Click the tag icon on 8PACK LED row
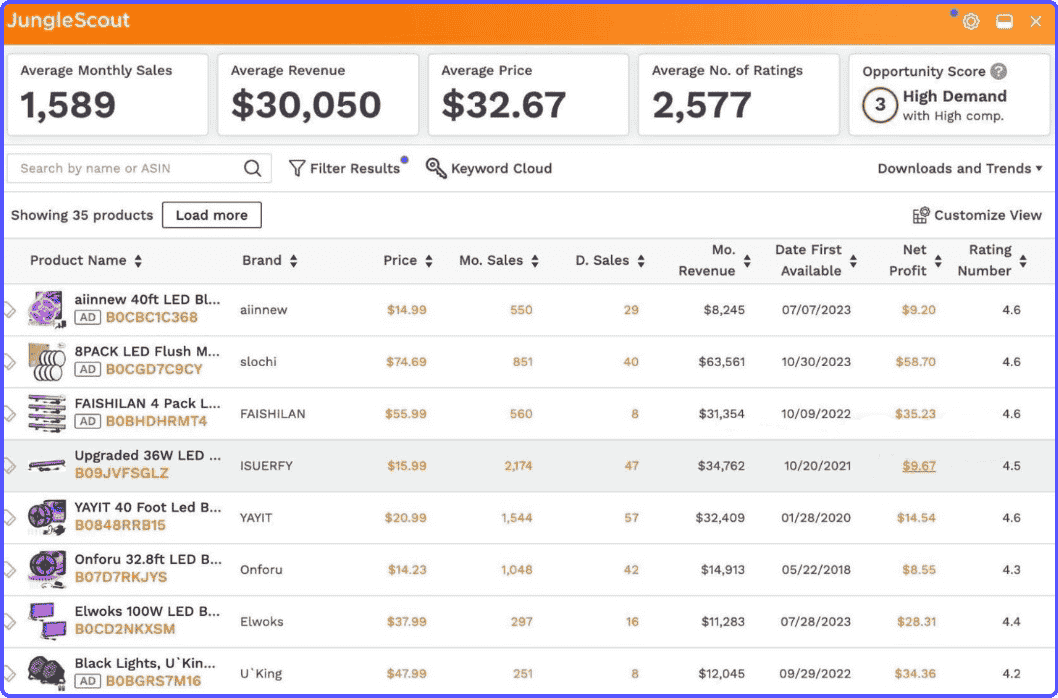The image size is (1058, 698). tap(9, 362)
